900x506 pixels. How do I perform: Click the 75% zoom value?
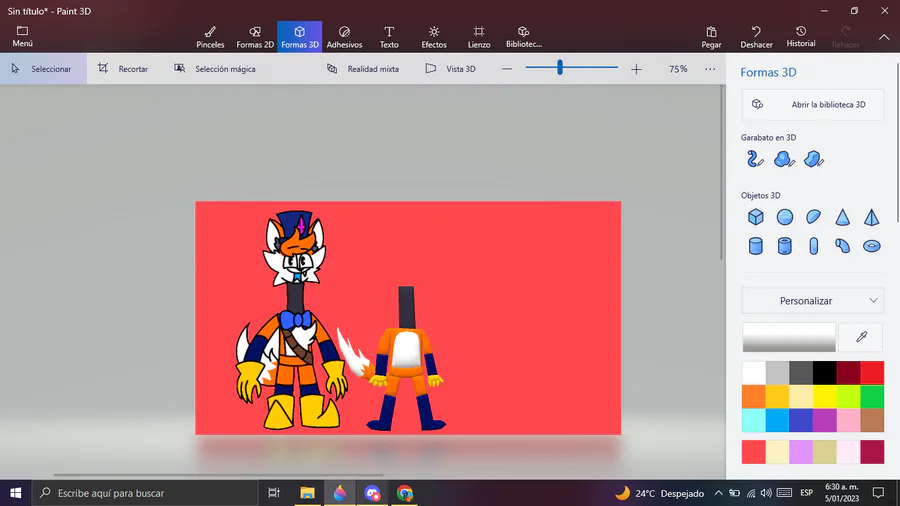[x=678, y=69]
